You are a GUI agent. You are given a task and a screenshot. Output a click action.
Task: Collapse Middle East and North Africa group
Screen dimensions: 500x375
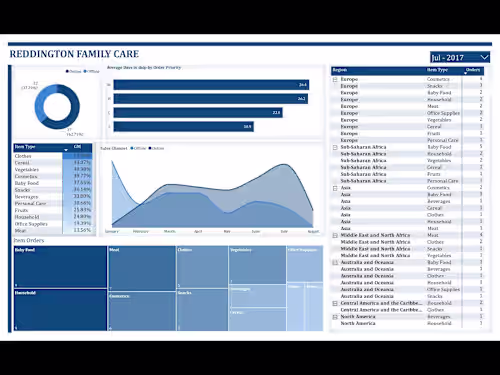(335, 235)
